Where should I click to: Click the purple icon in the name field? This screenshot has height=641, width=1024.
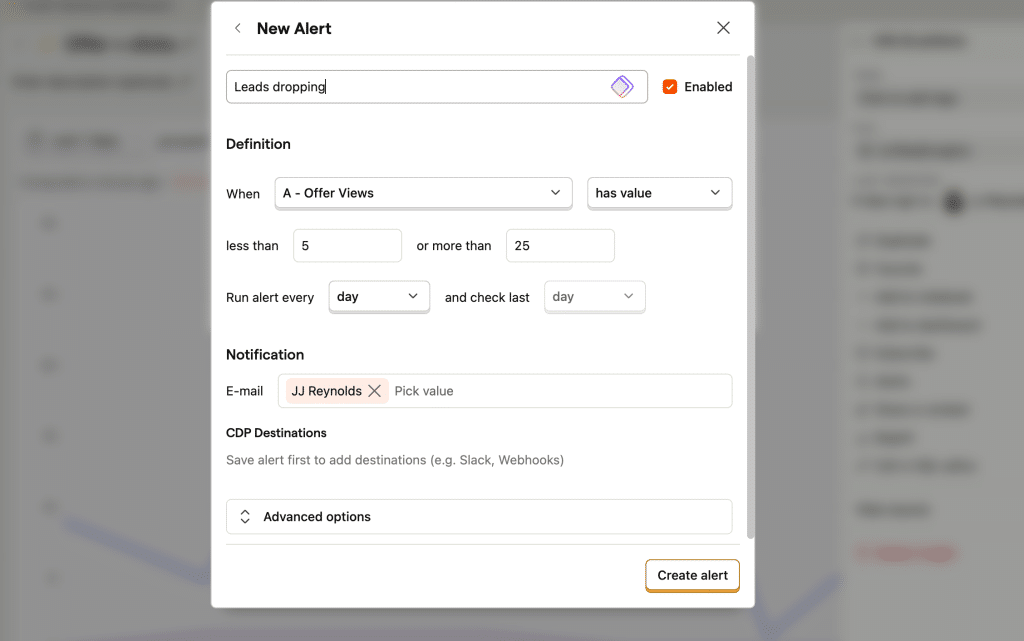(622, 87)
